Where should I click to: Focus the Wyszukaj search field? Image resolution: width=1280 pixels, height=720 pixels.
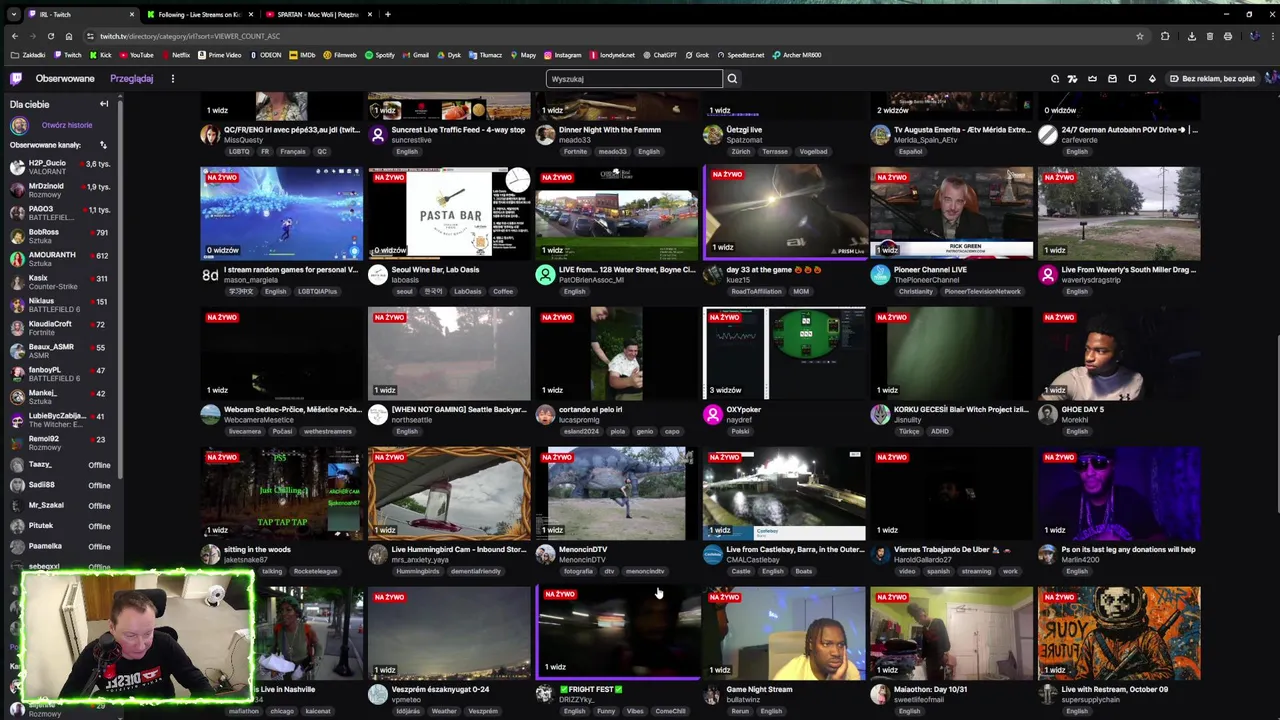coord(634,79)
